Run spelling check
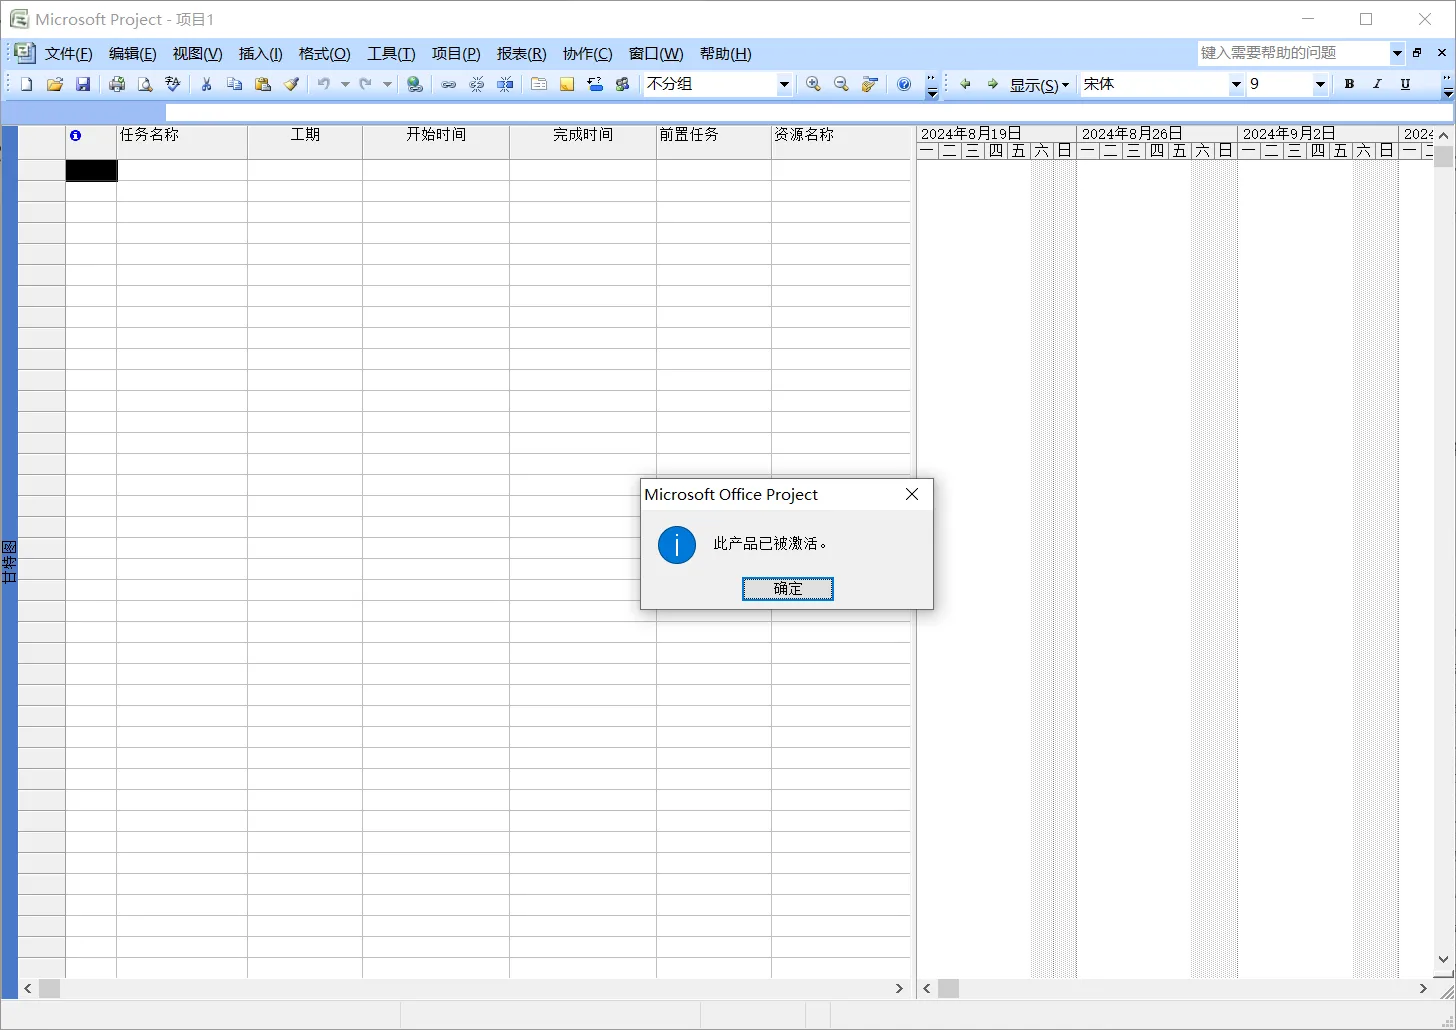1456x1030 pixels. (173, 85)
